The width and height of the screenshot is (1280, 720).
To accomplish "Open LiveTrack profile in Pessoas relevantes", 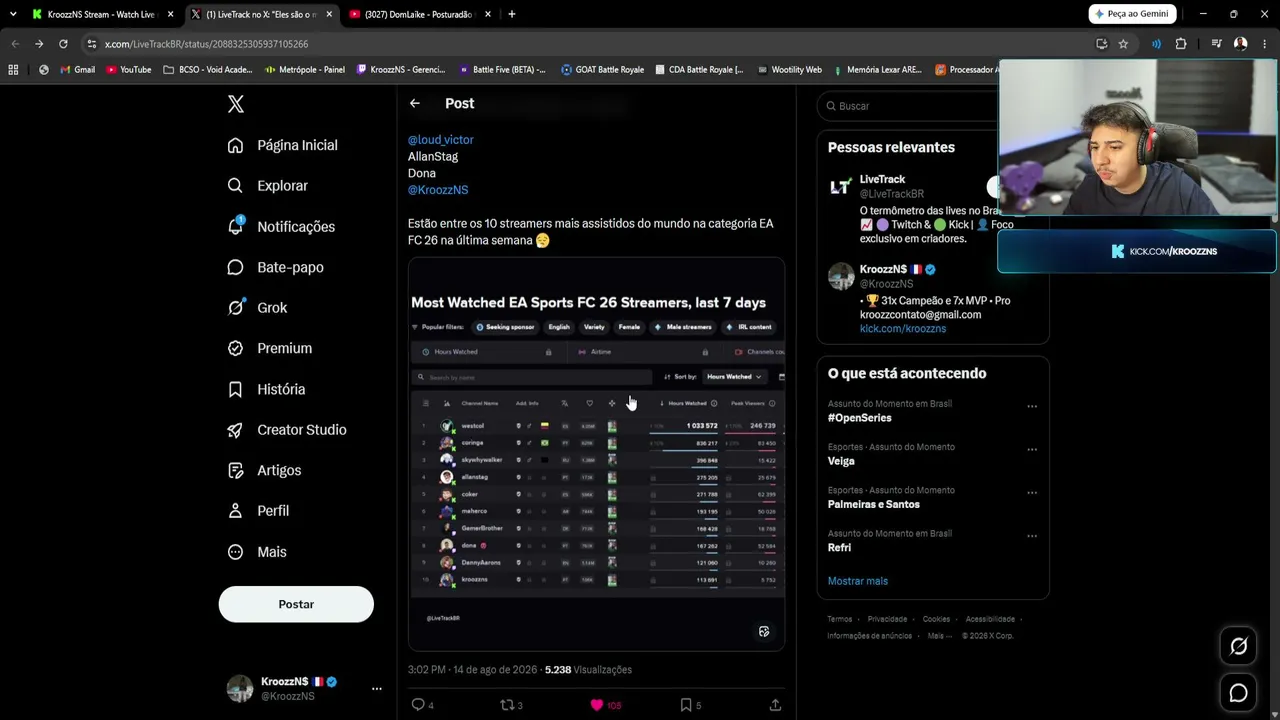I will tap(882, 179).
